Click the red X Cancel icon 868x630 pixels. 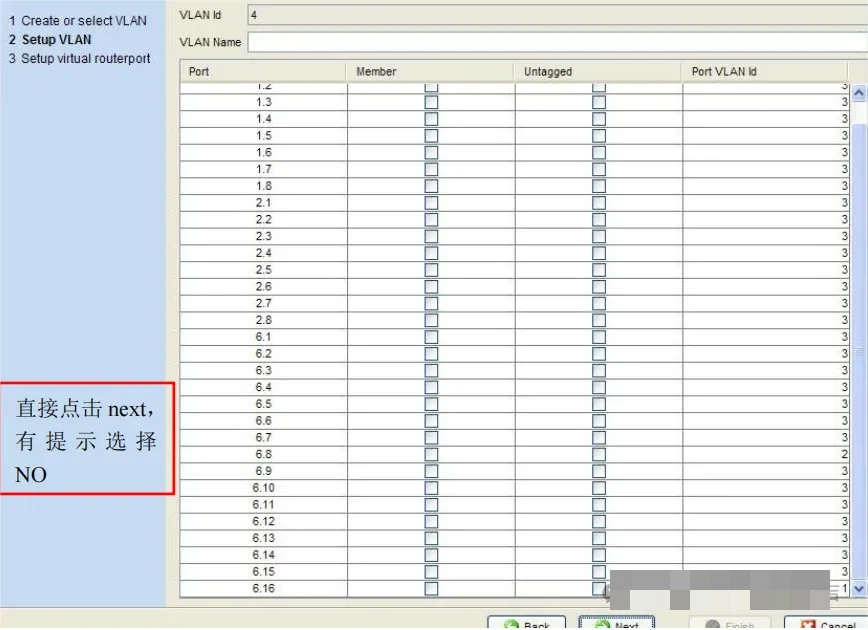[808, 626]
